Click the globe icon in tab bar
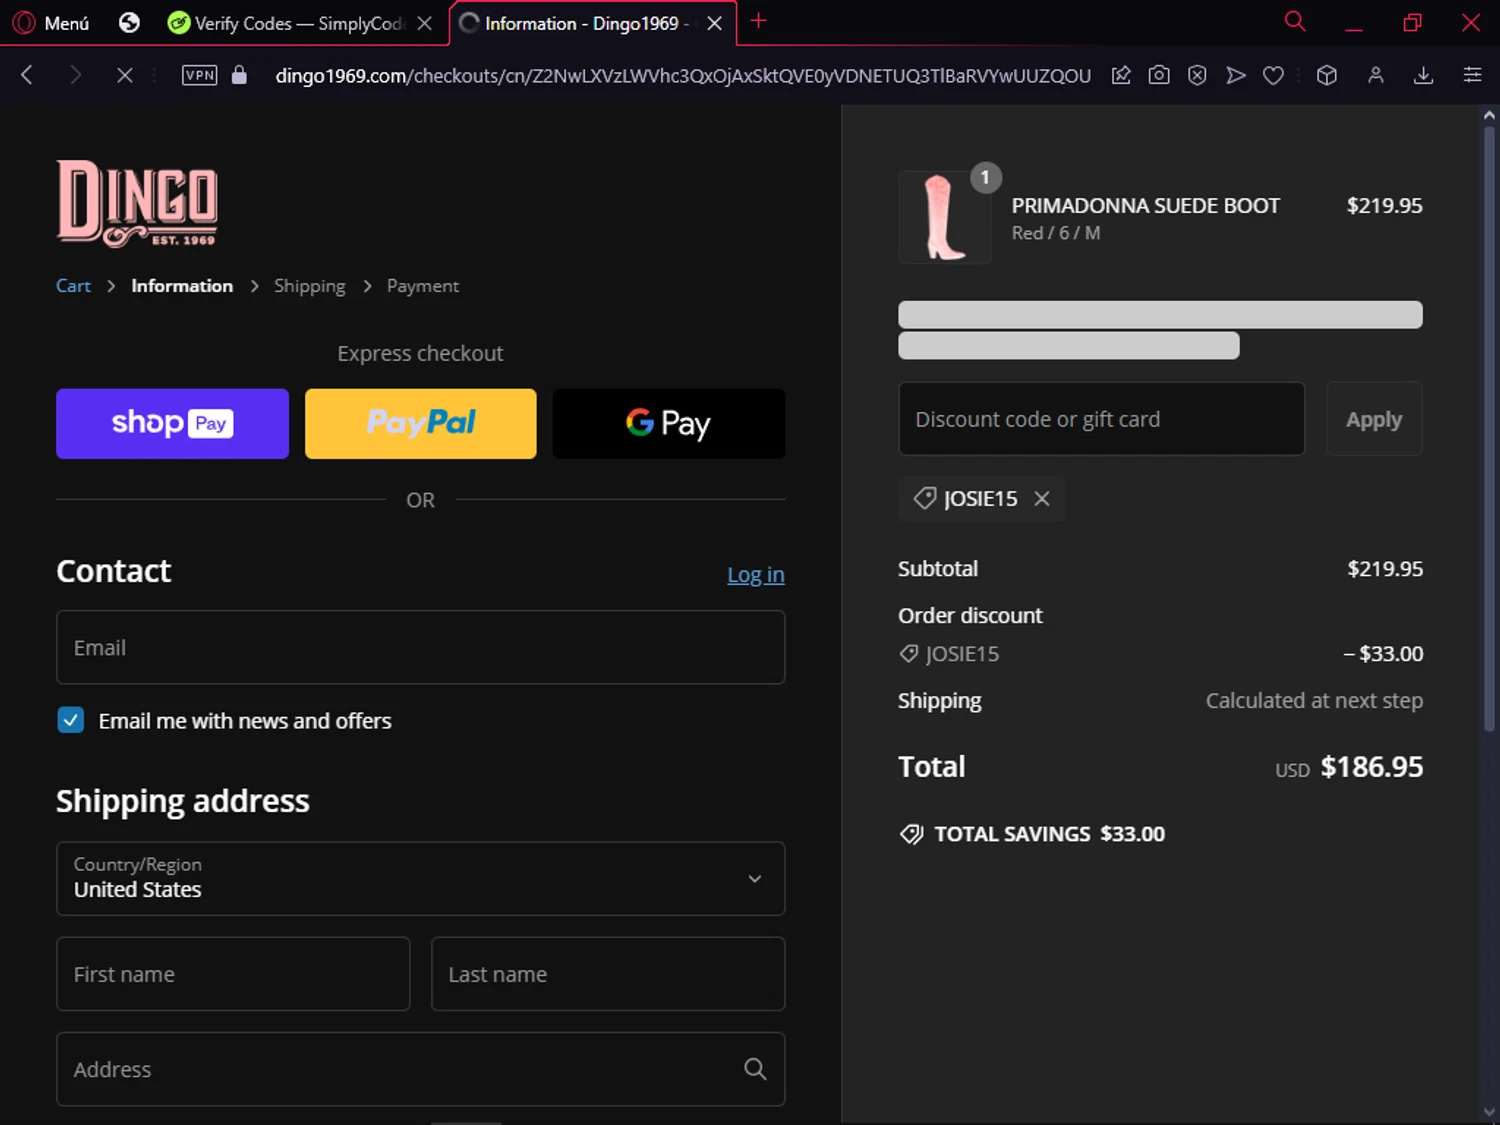 [129, 23]
